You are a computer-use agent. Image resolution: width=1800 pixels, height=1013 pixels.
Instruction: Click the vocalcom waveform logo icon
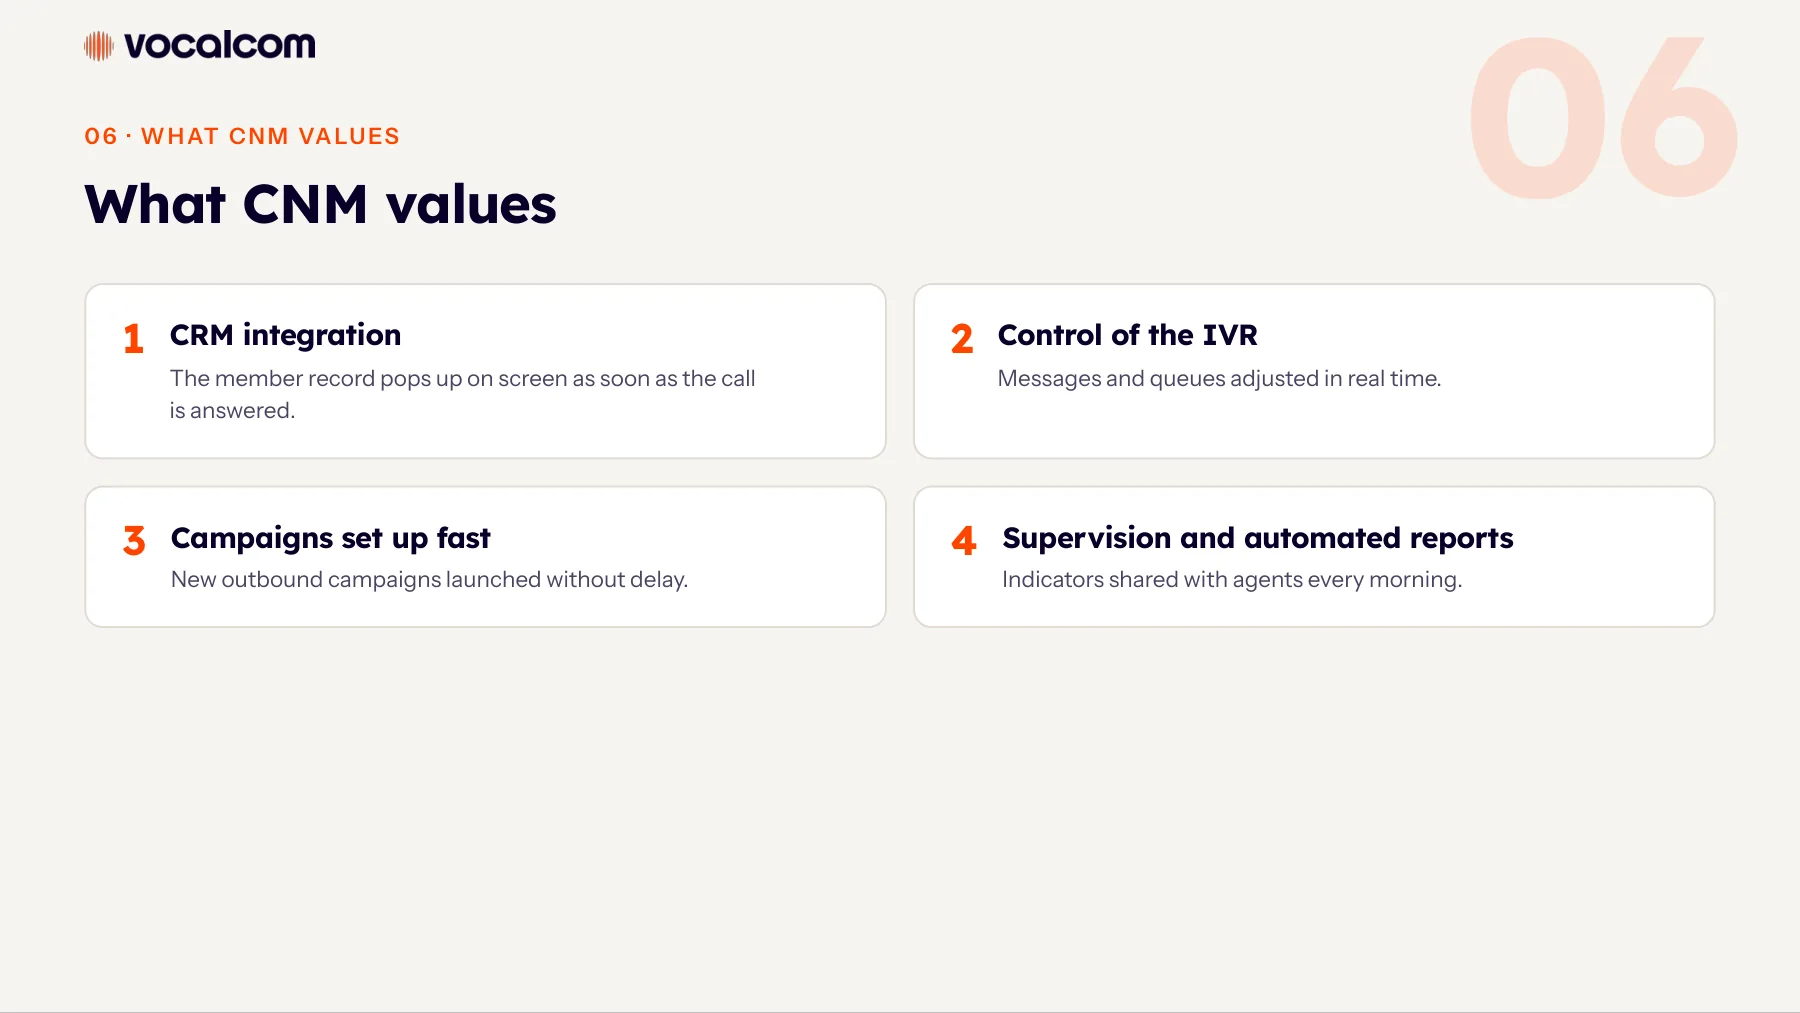tap(99, 46)
